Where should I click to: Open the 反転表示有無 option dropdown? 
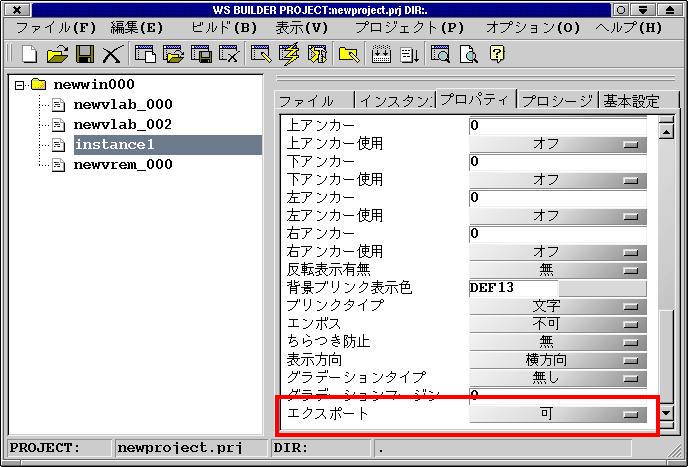[558, 270]
